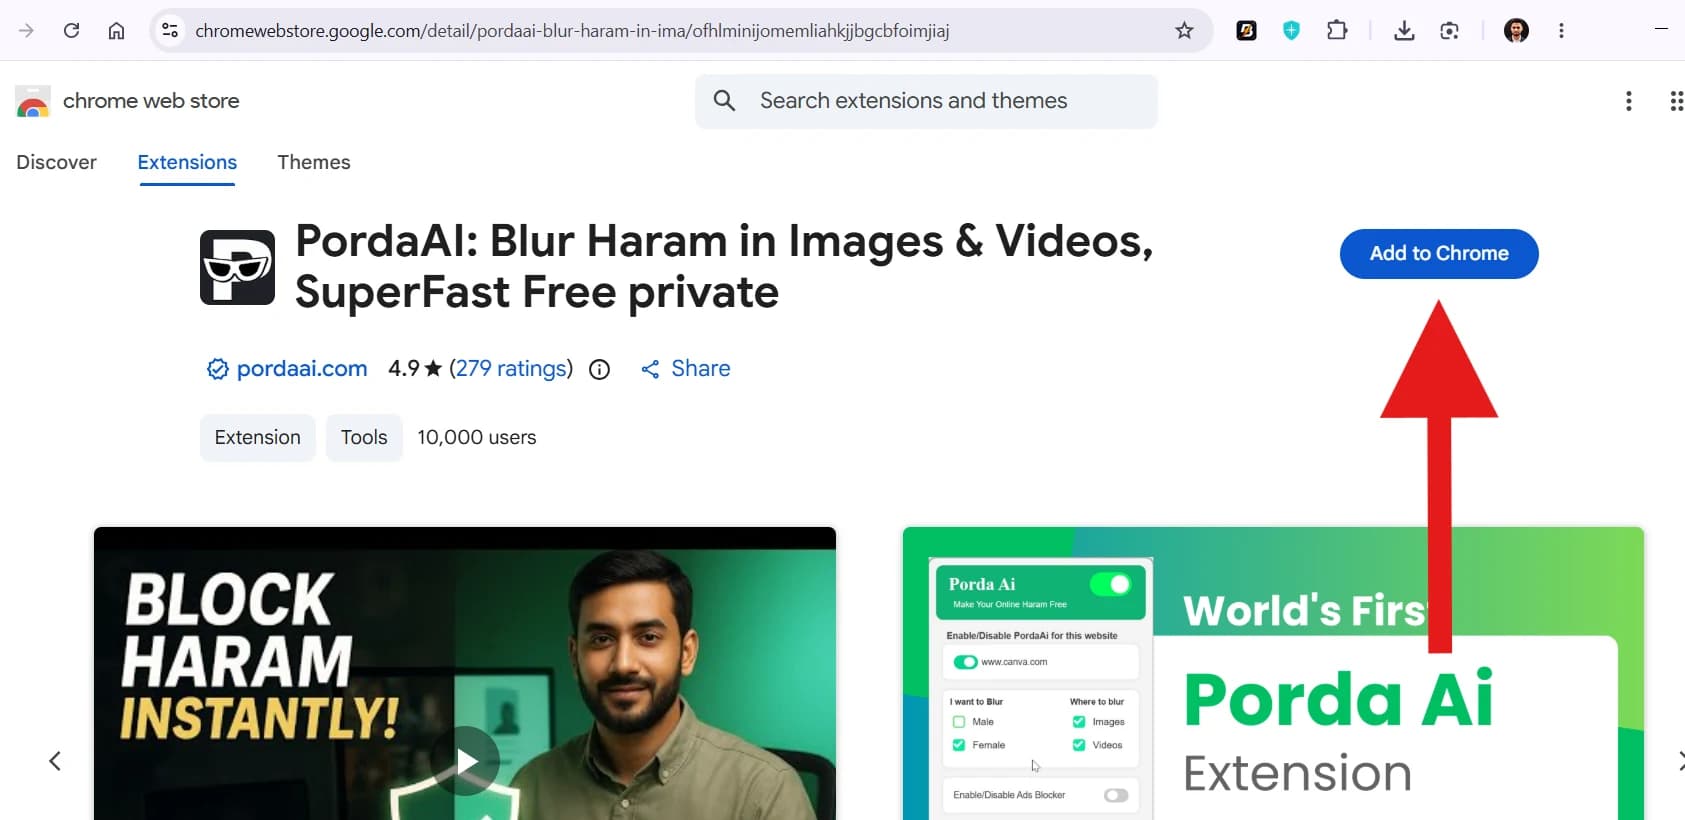Go to previous screenshot in carousel
Image resolution: width=1685 pixels, height=820 pixels.
55,761
